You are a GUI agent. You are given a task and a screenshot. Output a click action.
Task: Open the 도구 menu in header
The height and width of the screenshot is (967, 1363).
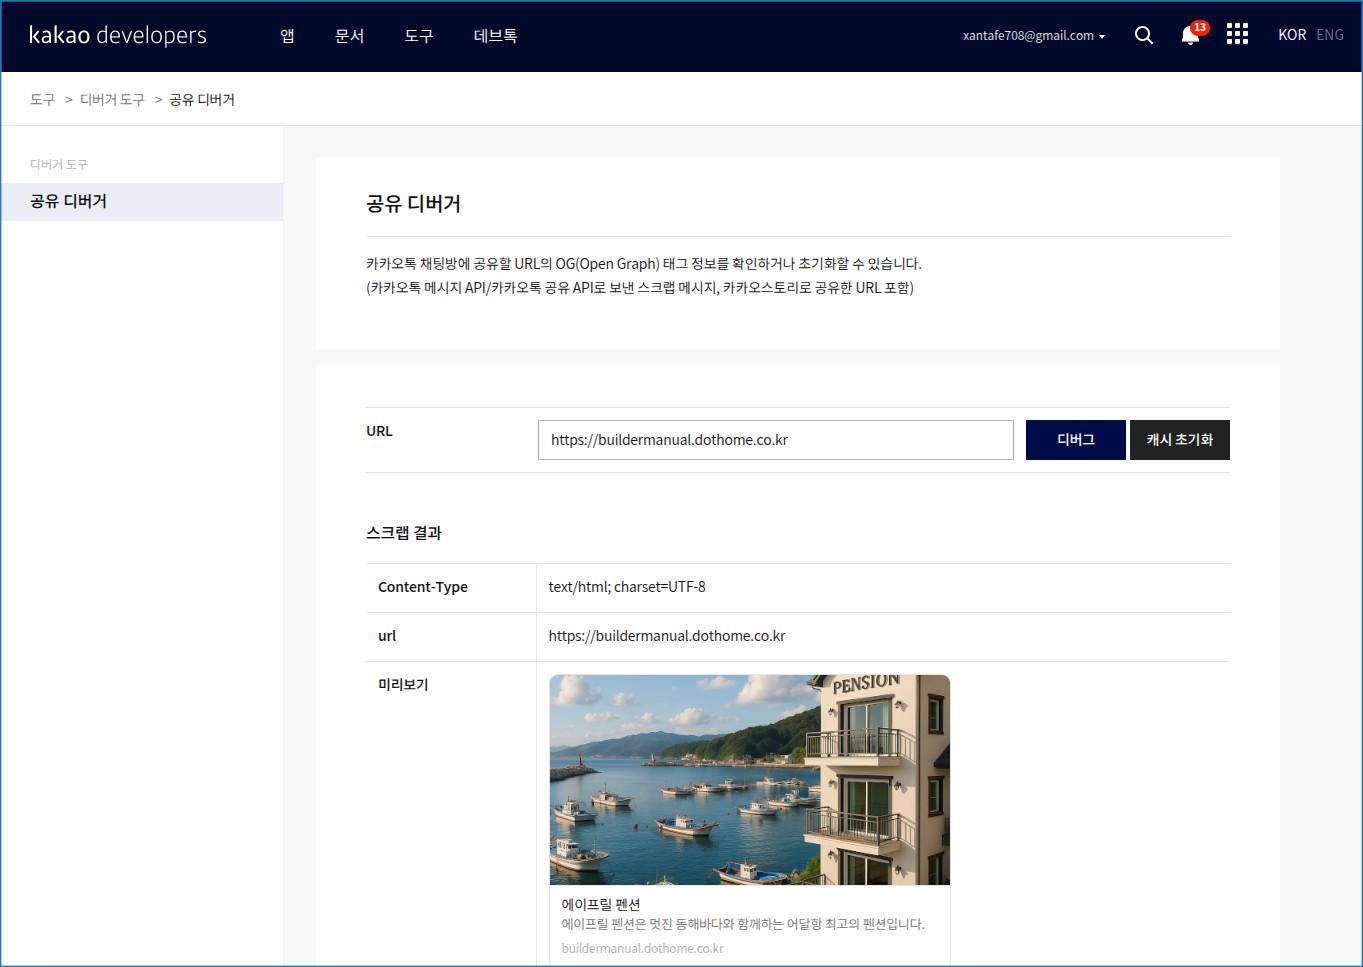418,36
